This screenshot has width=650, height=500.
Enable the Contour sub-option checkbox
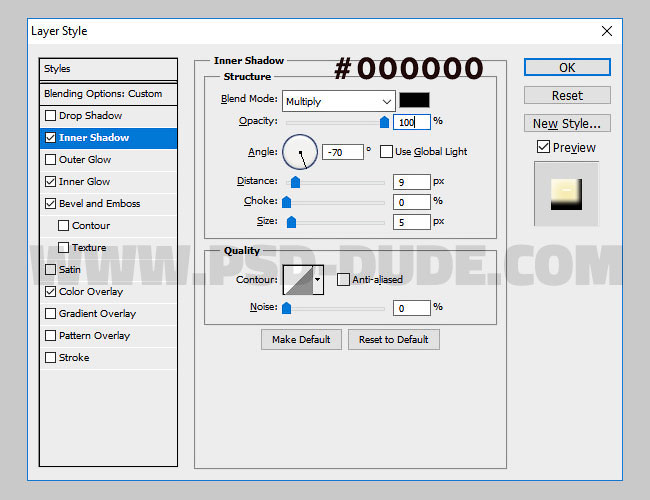(x=63, y=225)
